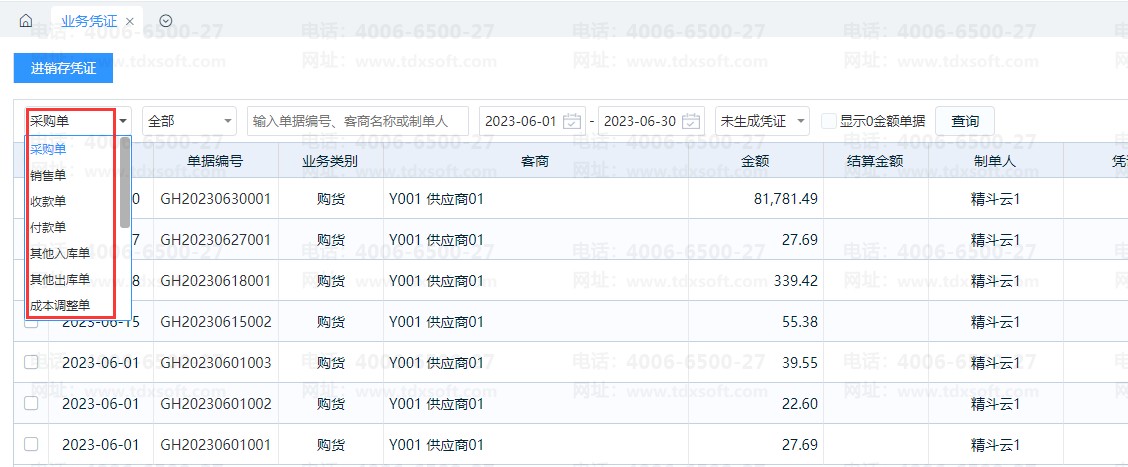Viewport: 1128px width, 467px height.
Task: Go to the home icon tab
Action: [26, 21]
